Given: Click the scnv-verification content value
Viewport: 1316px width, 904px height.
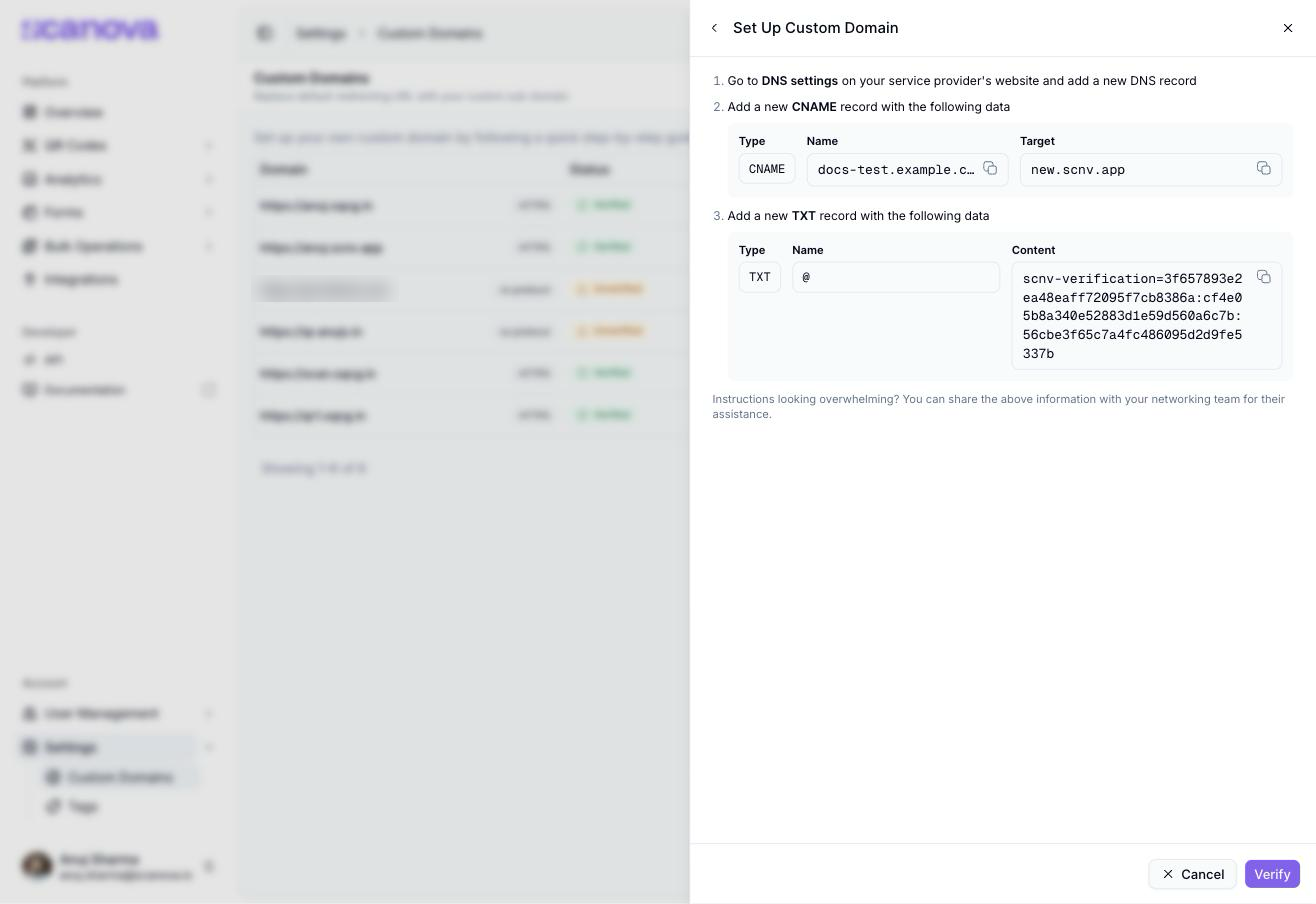Looking at the screenshot, I should click(x=1133, y=316).
